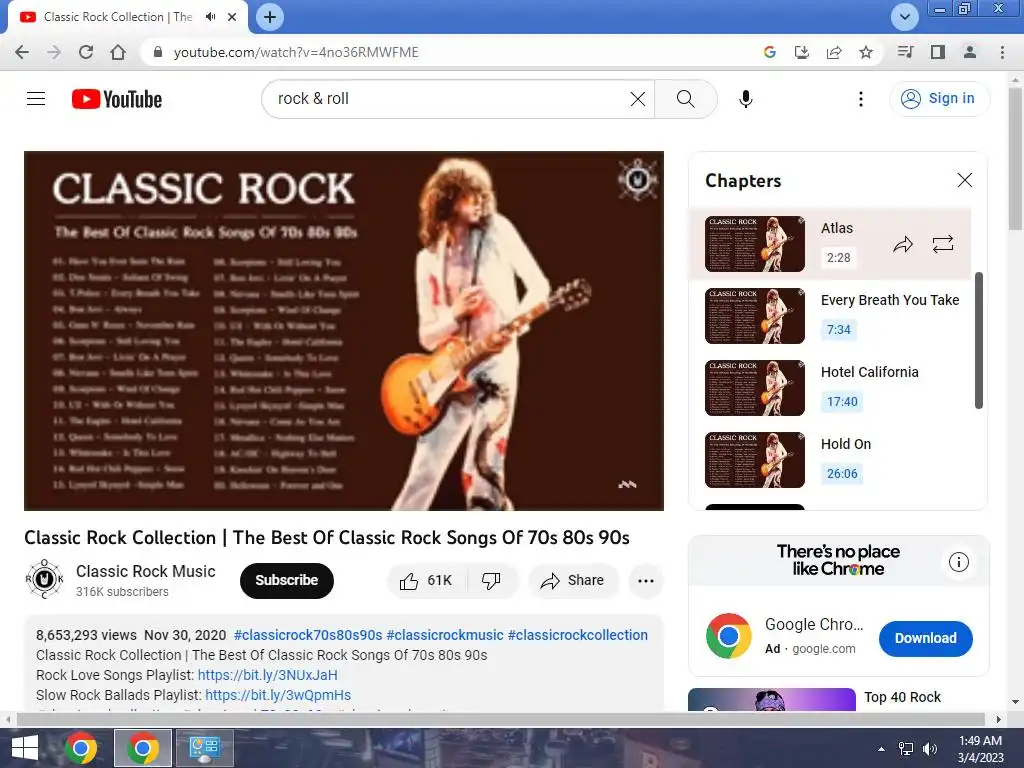Open #classicrock70s80s90s hashtag
The width and height of the screenshot is (1024, 768).
point(308,635)
